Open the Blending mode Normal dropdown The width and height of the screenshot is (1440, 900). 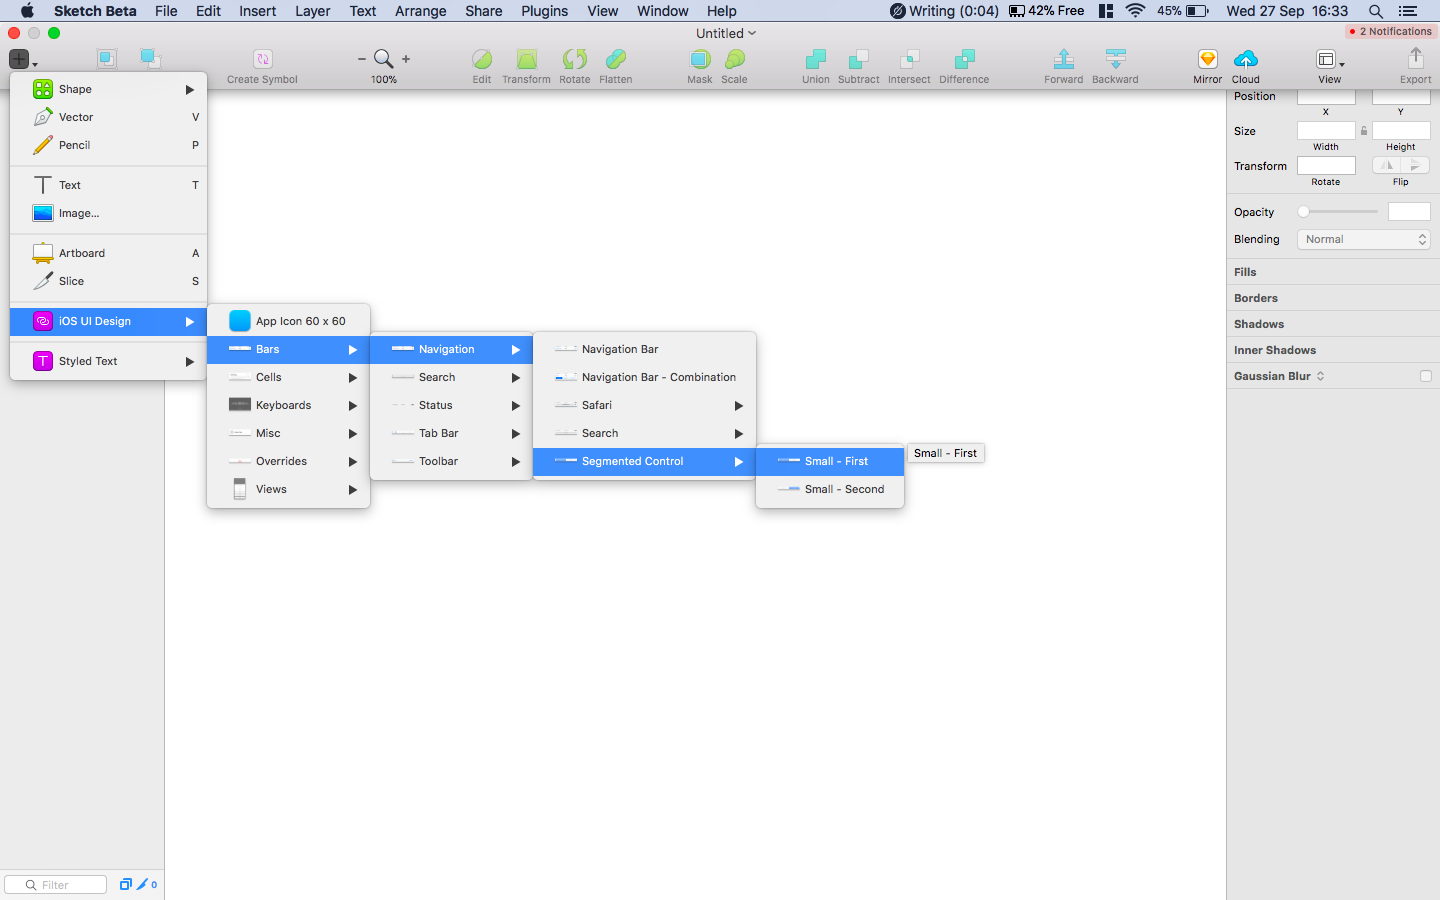1364,239
